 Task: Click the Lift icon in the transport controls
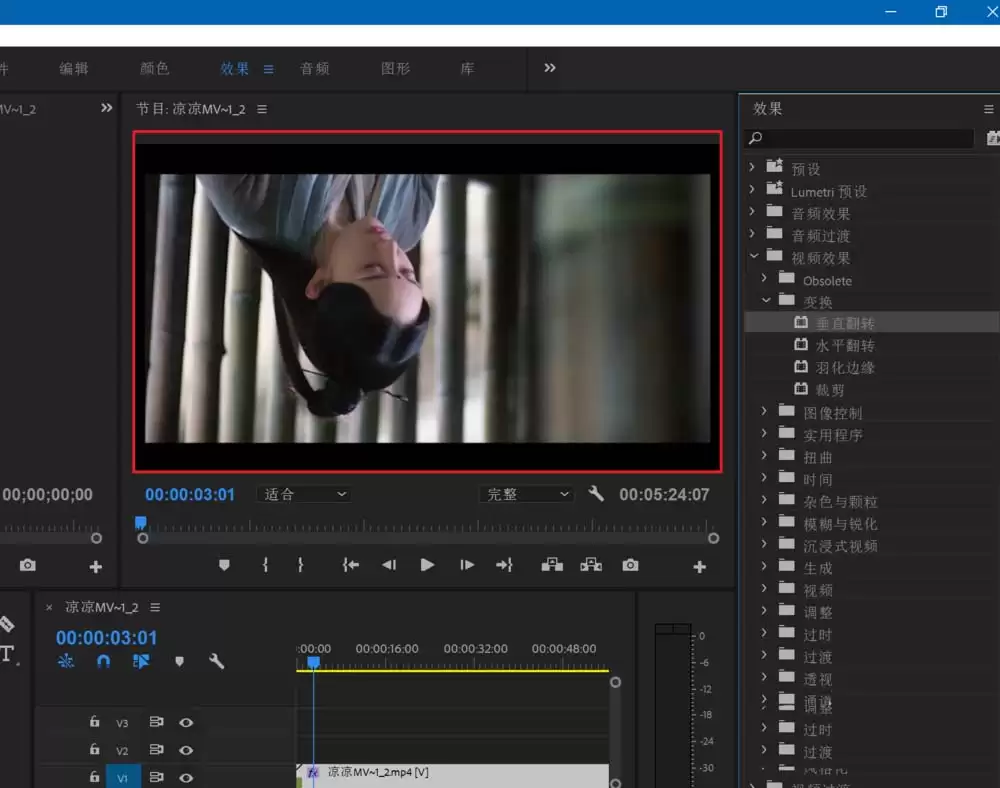pyautogui.click(x=551, y=565)
